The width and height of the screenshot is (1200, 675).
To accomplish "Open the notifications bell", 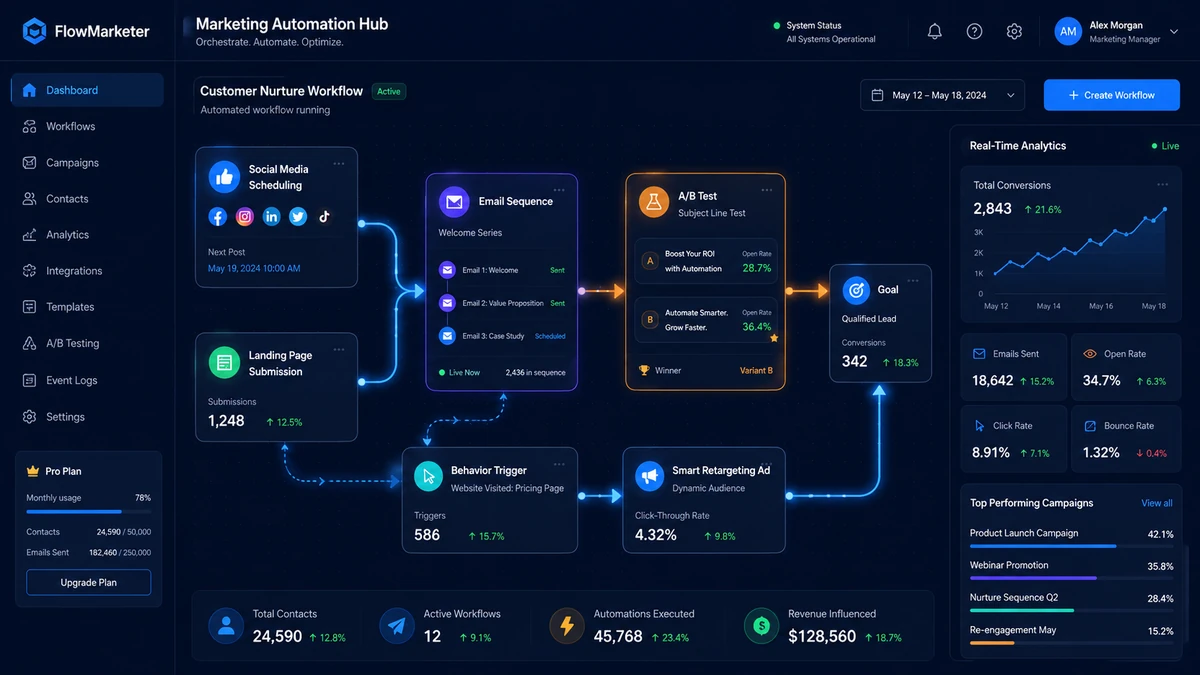I will (935, 32).
